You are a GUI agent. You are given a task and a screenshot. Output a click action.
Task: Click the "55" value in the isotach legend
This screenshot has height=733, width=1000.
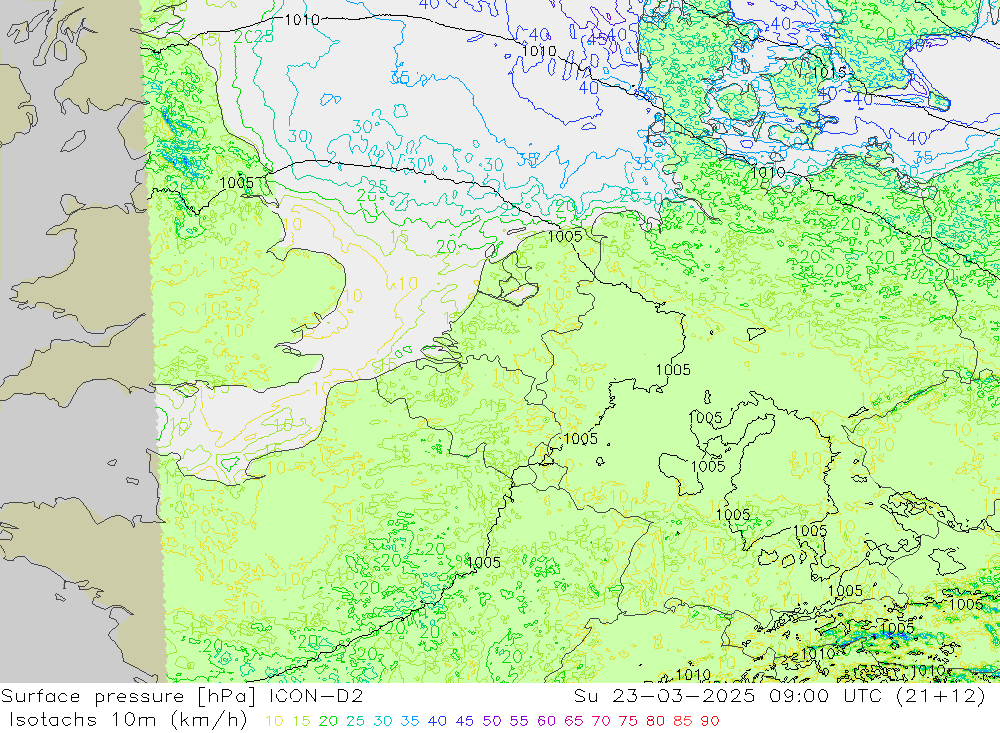[x=519, y=721]
